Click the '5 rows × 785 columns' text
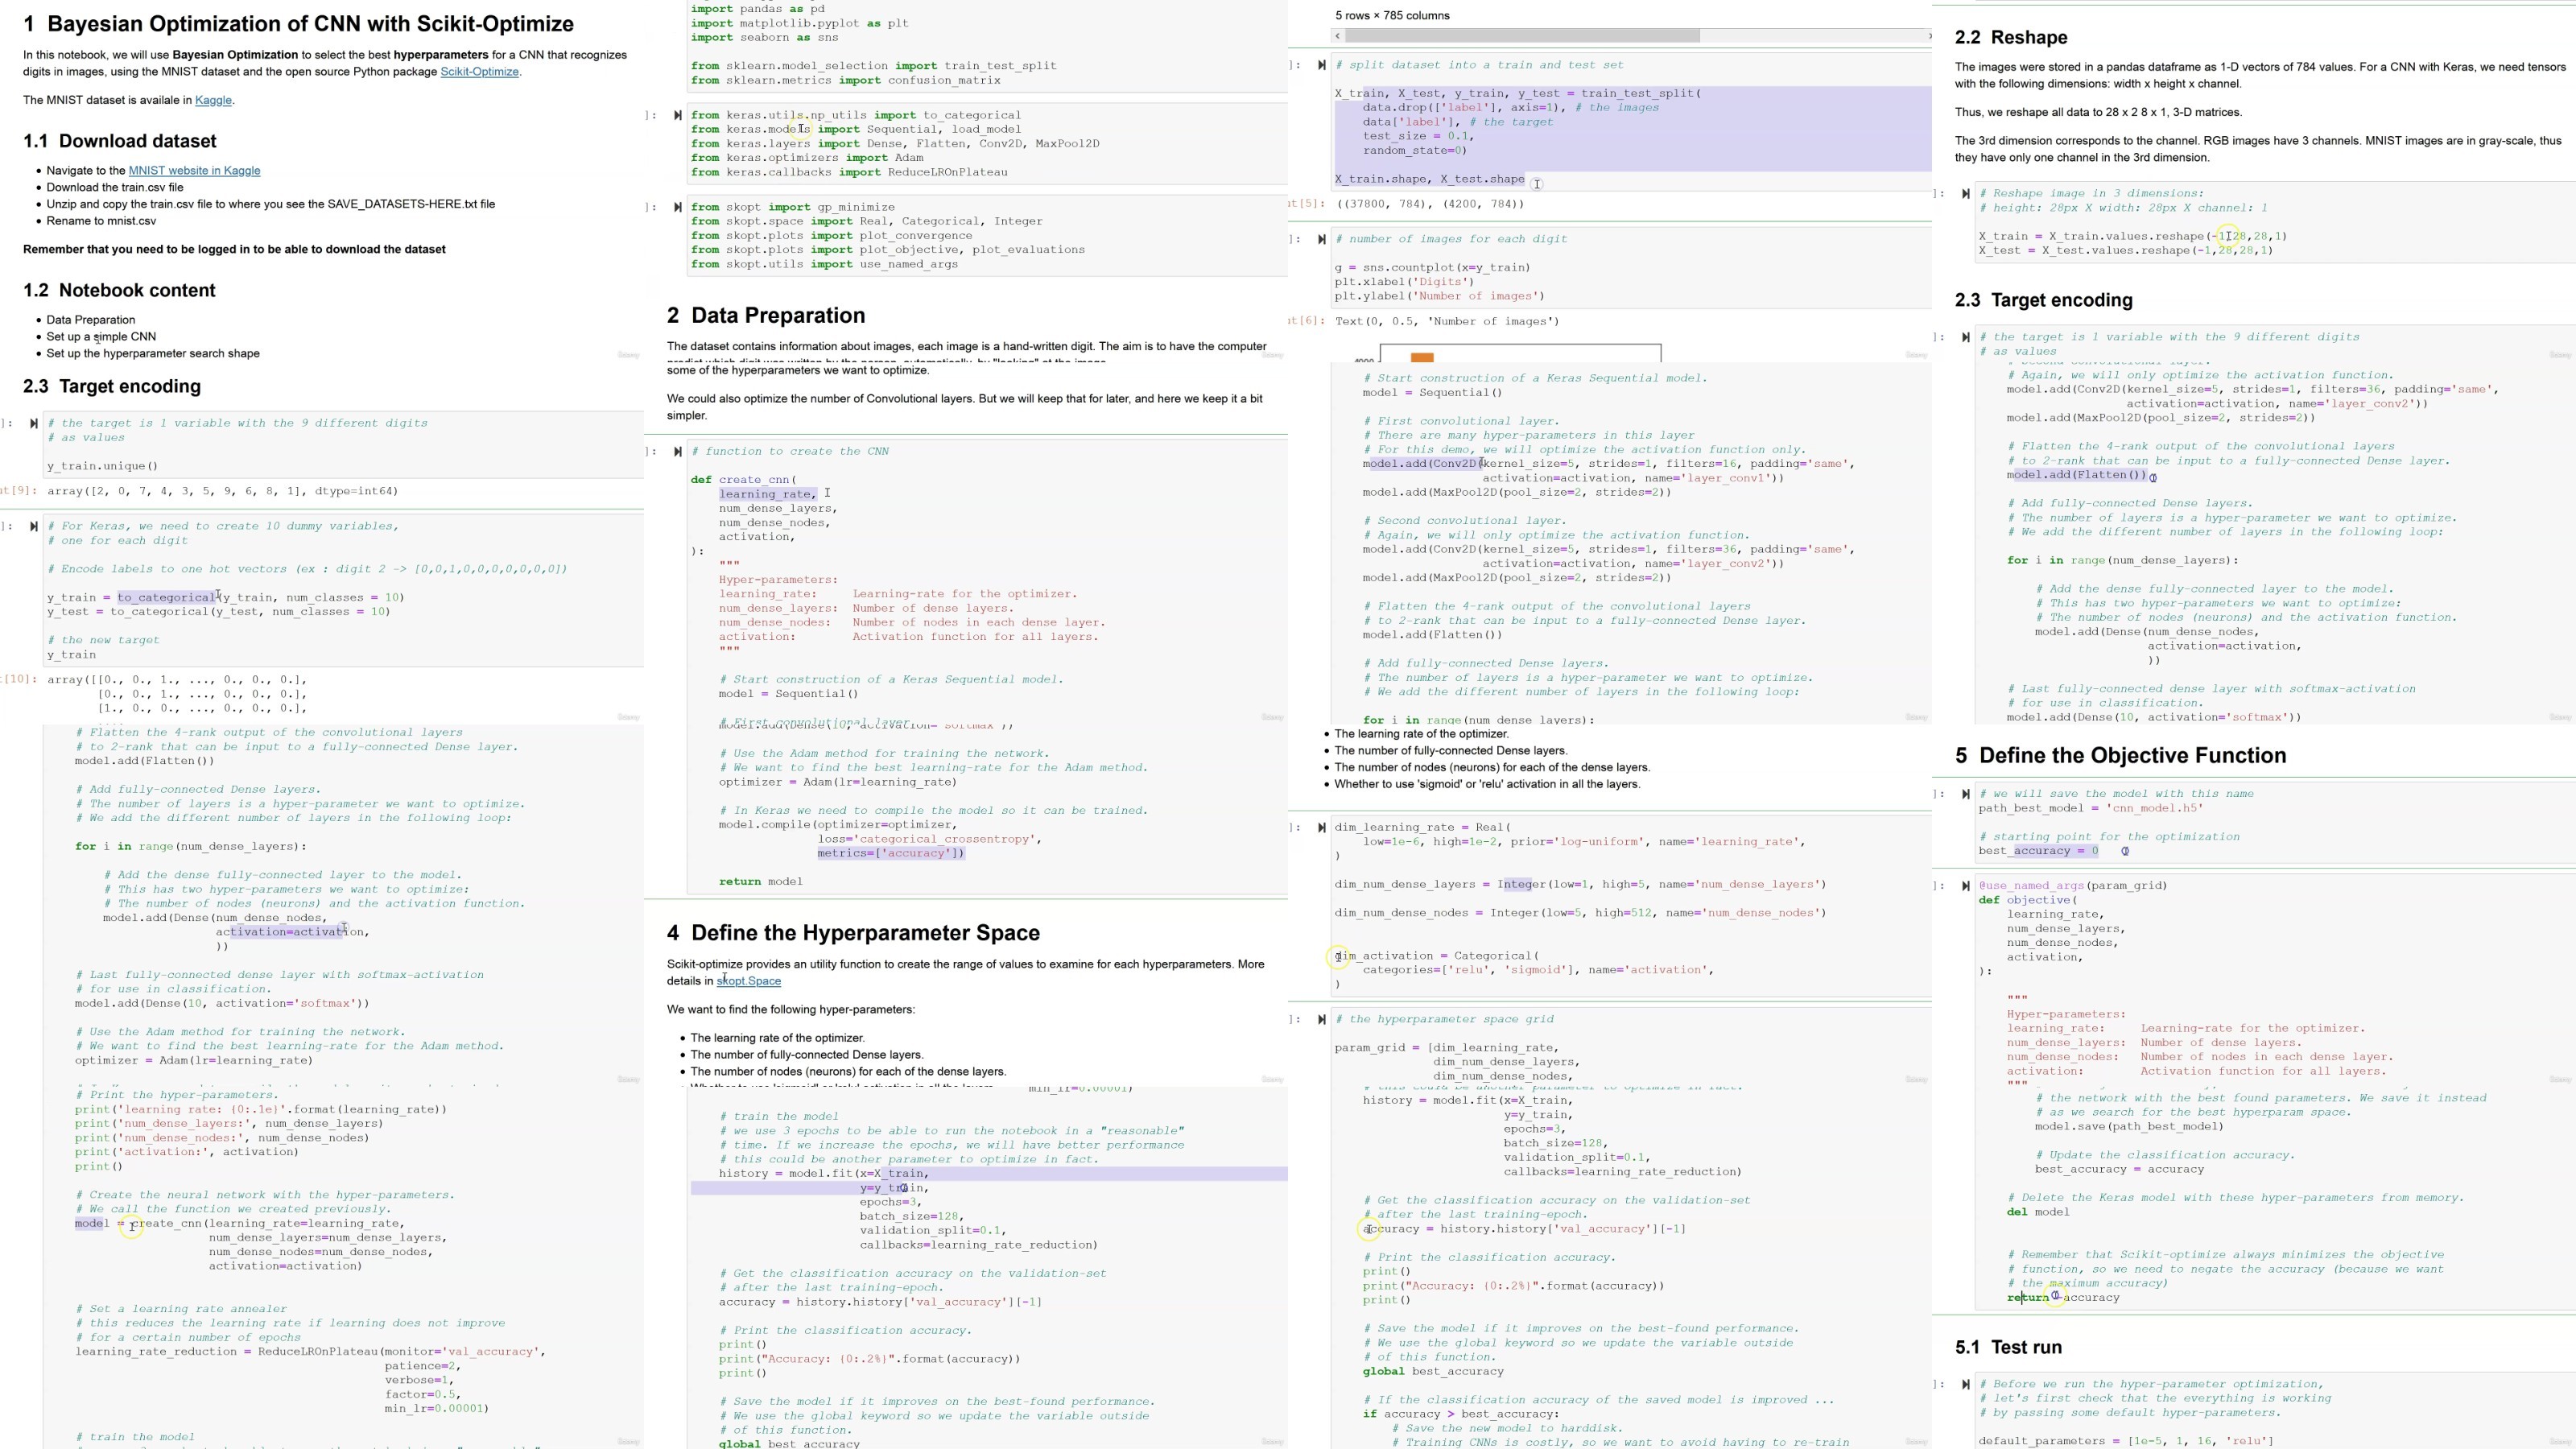 pos(1392,16)
